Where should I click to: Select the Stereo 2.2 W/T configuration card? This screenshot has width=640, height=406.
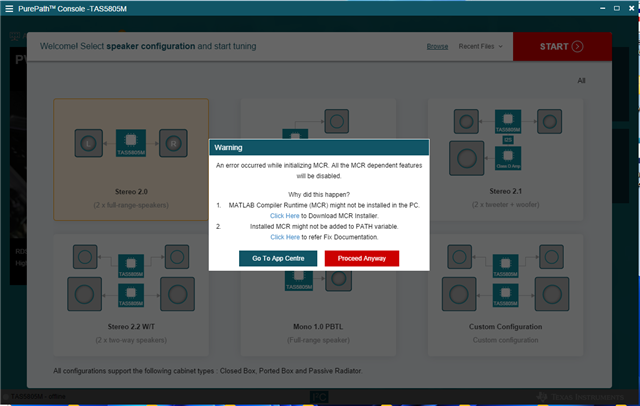click(131, 295)
